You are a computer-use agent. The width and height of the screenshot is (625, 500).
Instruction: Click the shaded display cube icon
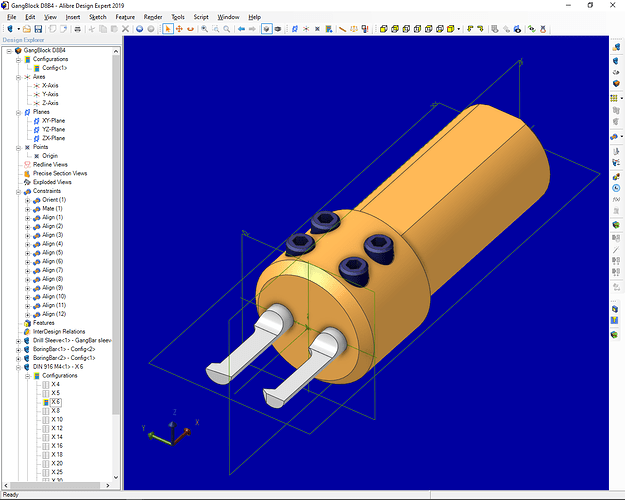click(267, 29)
